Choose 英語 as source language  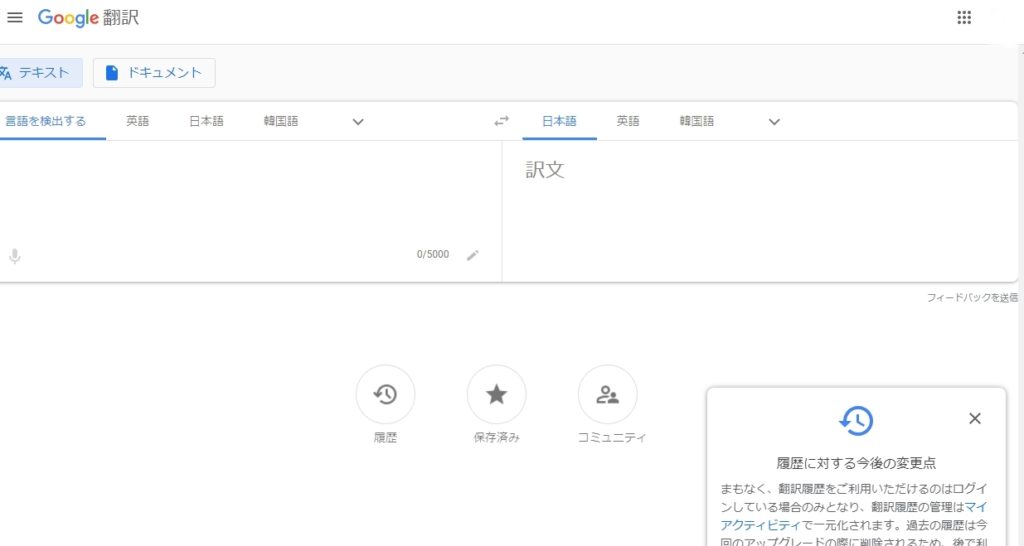pyautogui.click(x=137, y=121)
